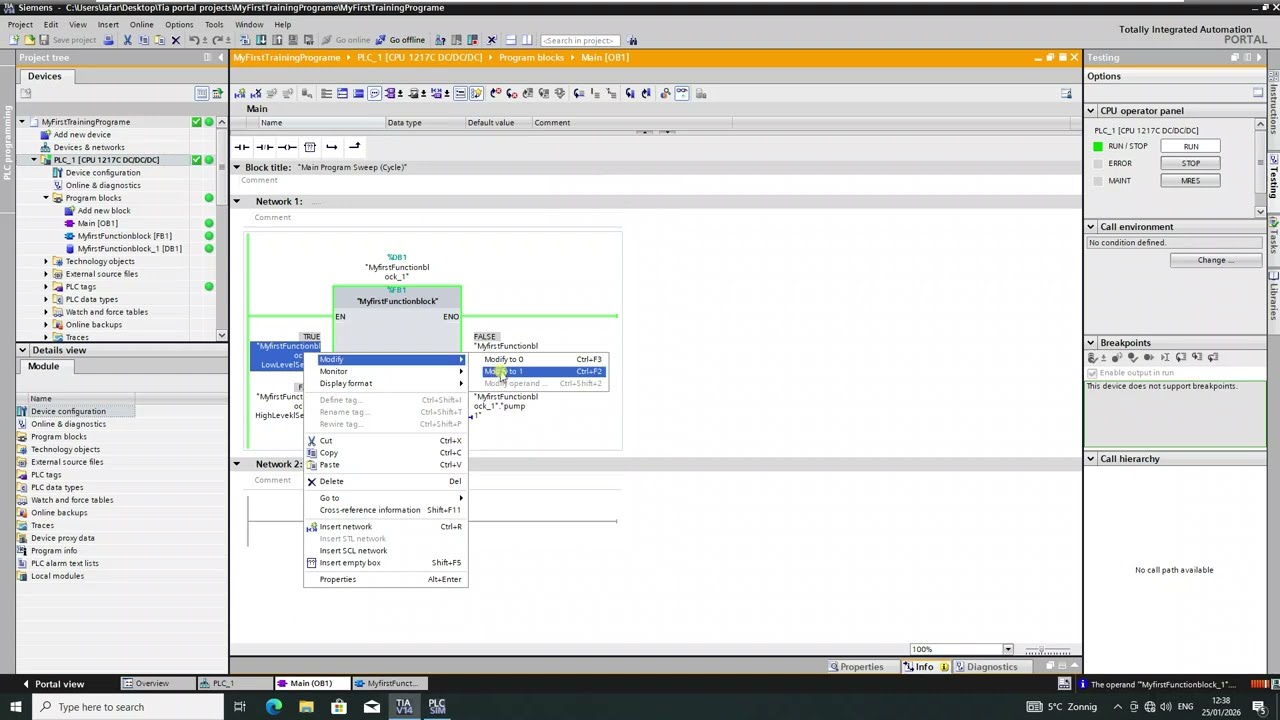
Task: Click the open branch instruction icon
Action: click(332, 147)
